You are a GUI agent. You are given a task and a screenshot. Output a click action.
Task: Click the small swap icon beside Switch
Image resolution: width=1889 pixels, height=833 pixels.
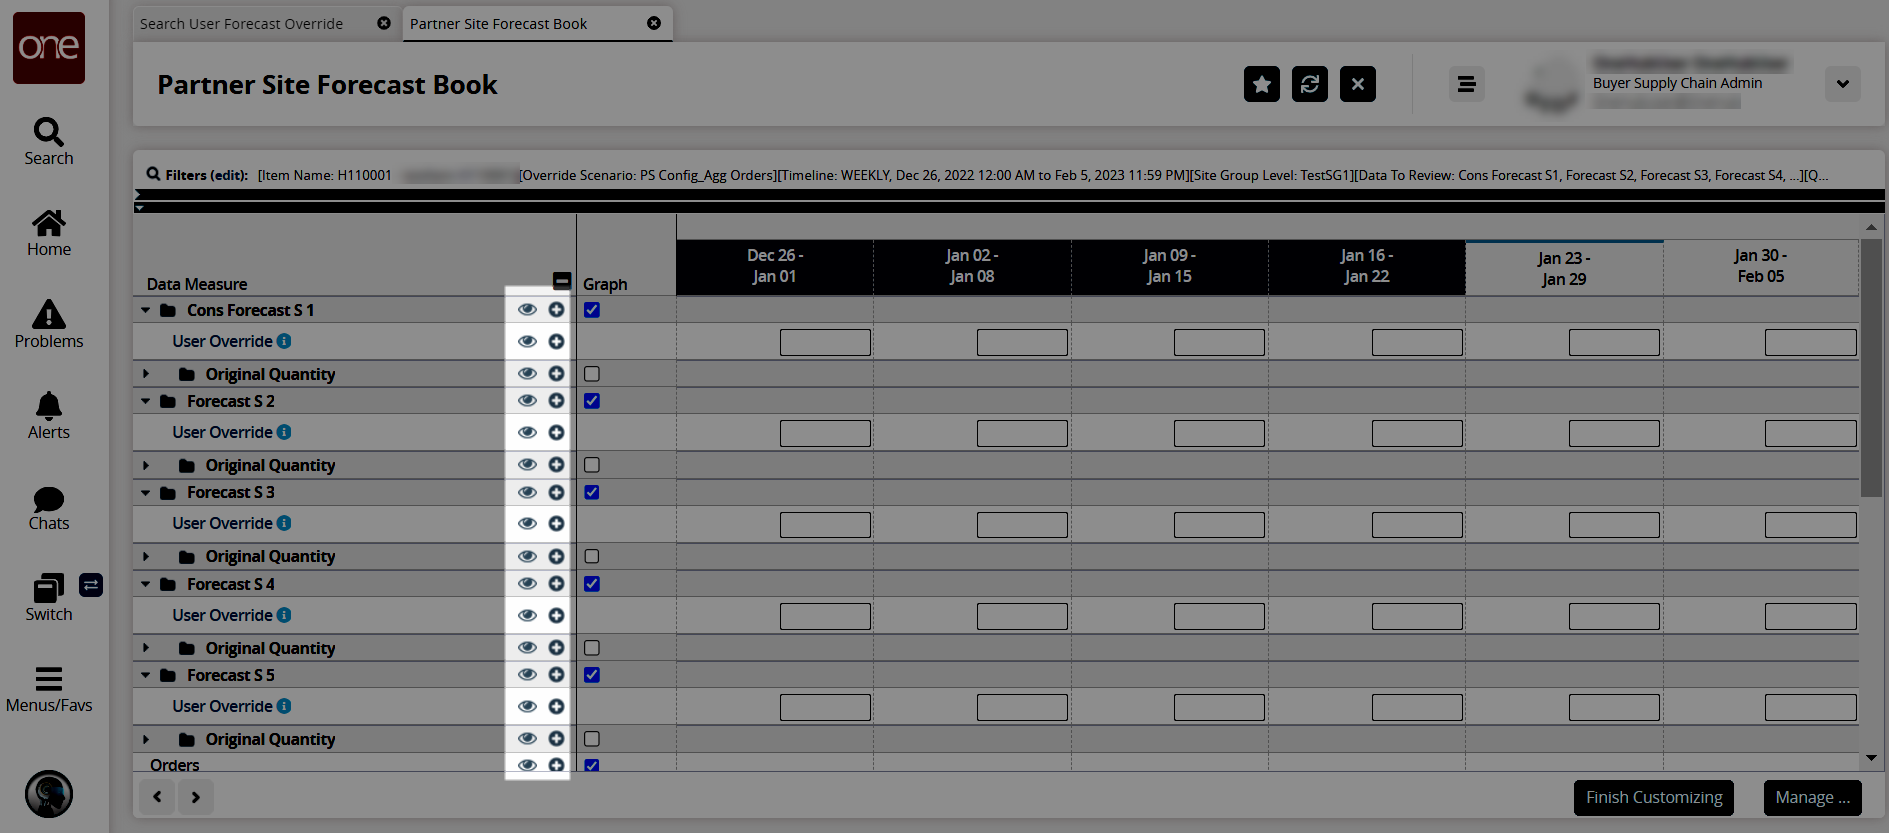(x=91, y=585)
